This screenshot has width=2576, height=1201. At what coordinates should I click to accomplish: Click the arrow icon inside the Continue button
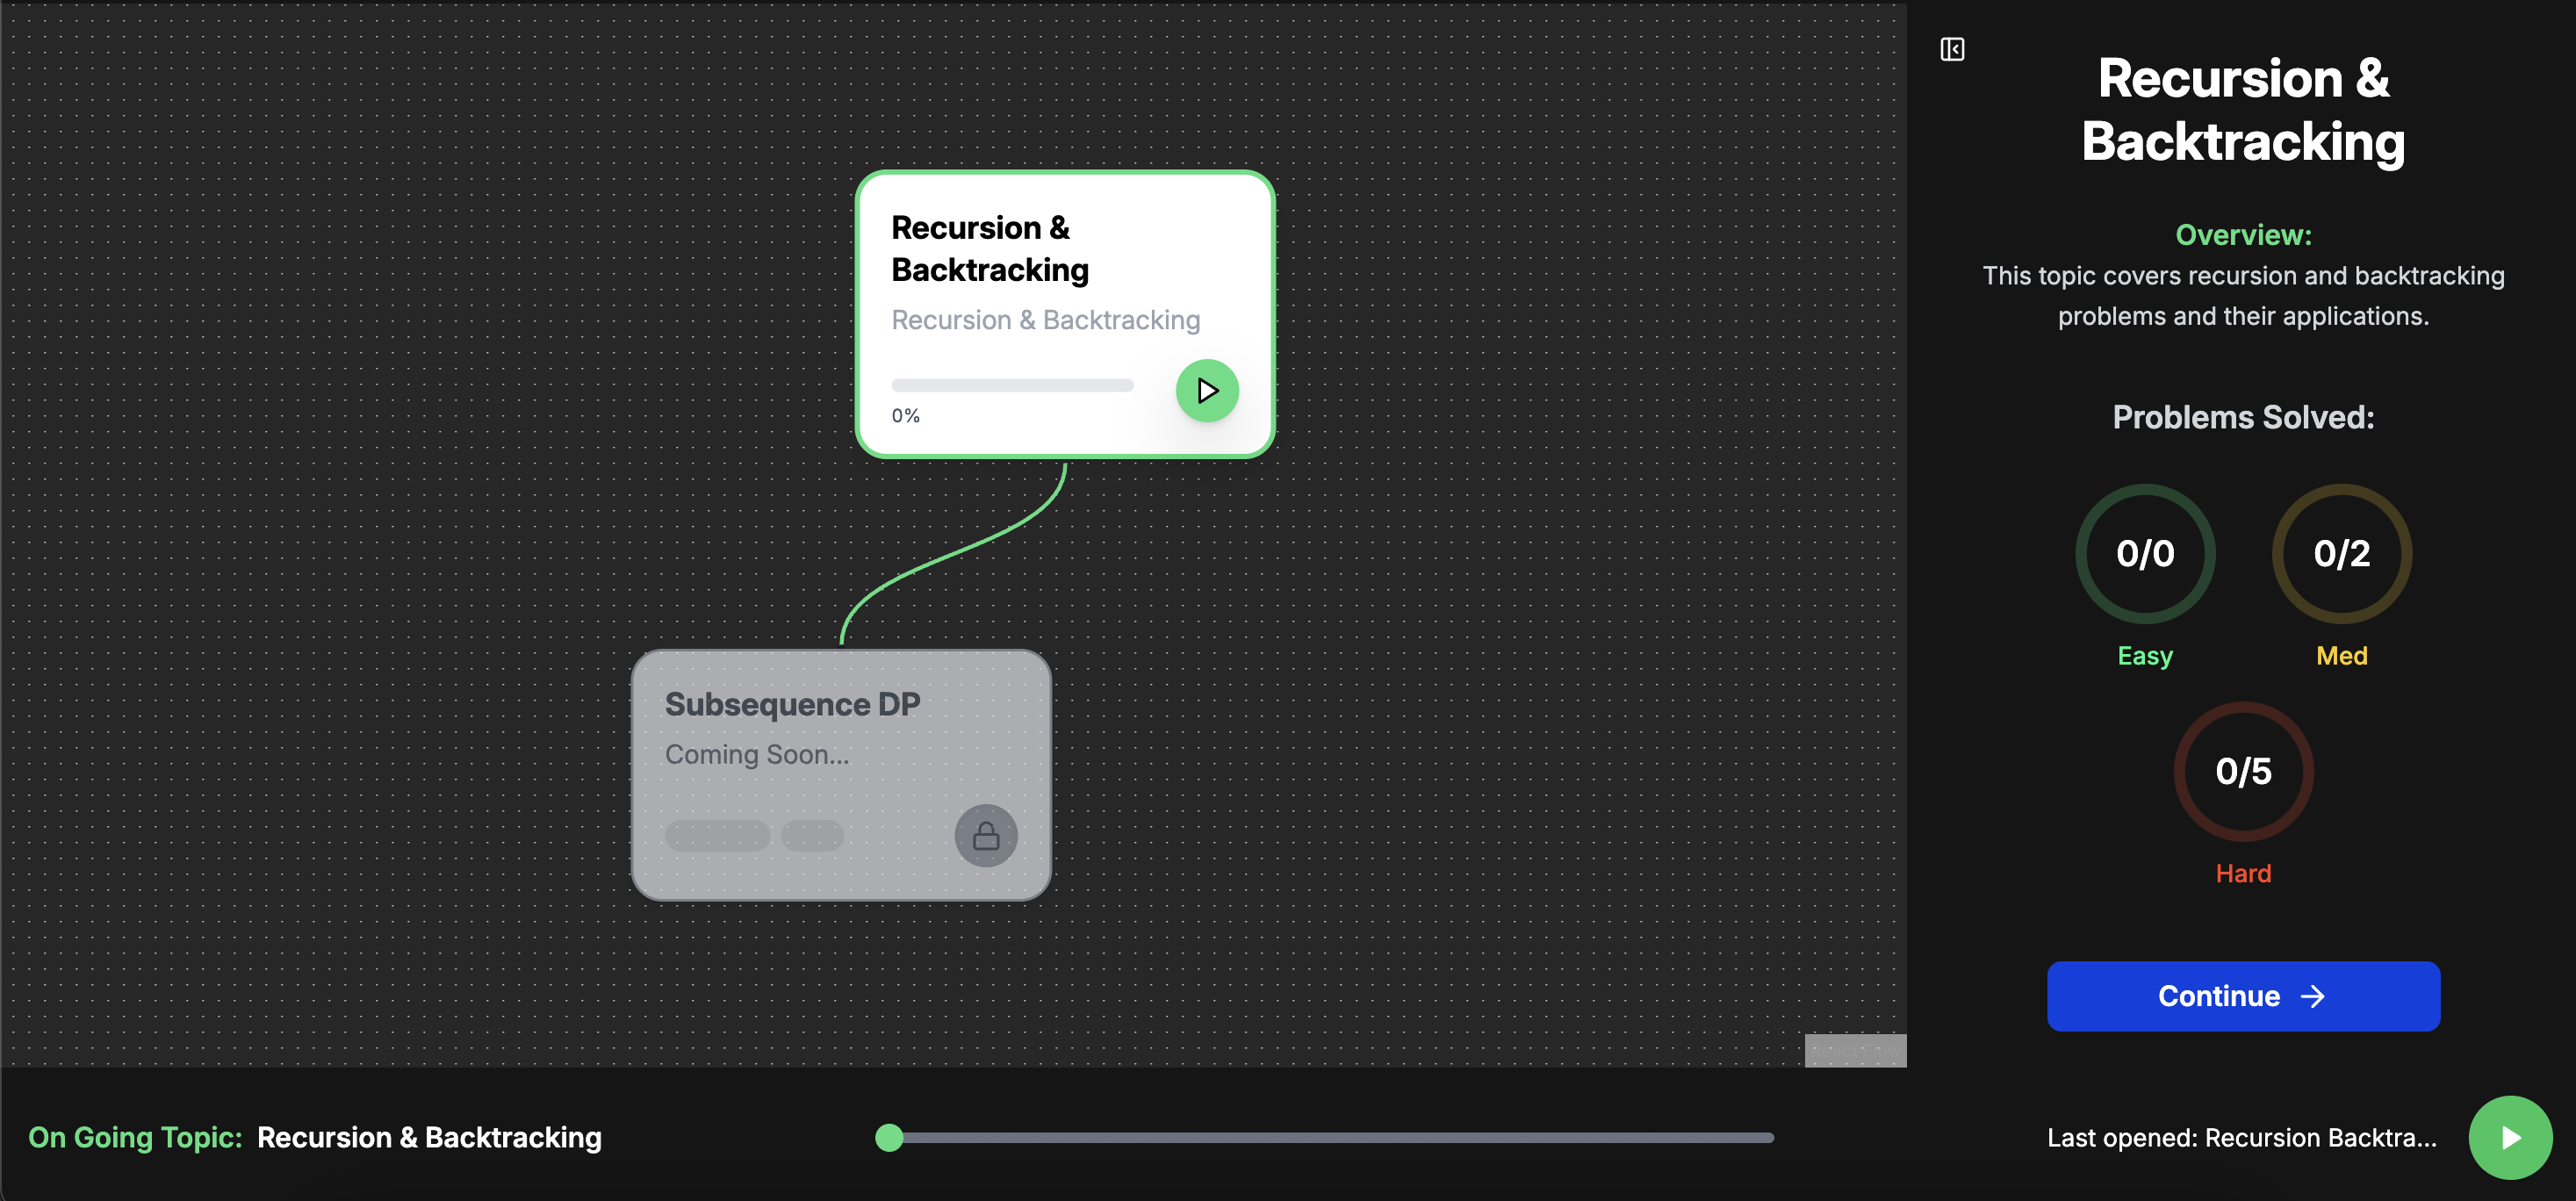[x=2313, y=996]
